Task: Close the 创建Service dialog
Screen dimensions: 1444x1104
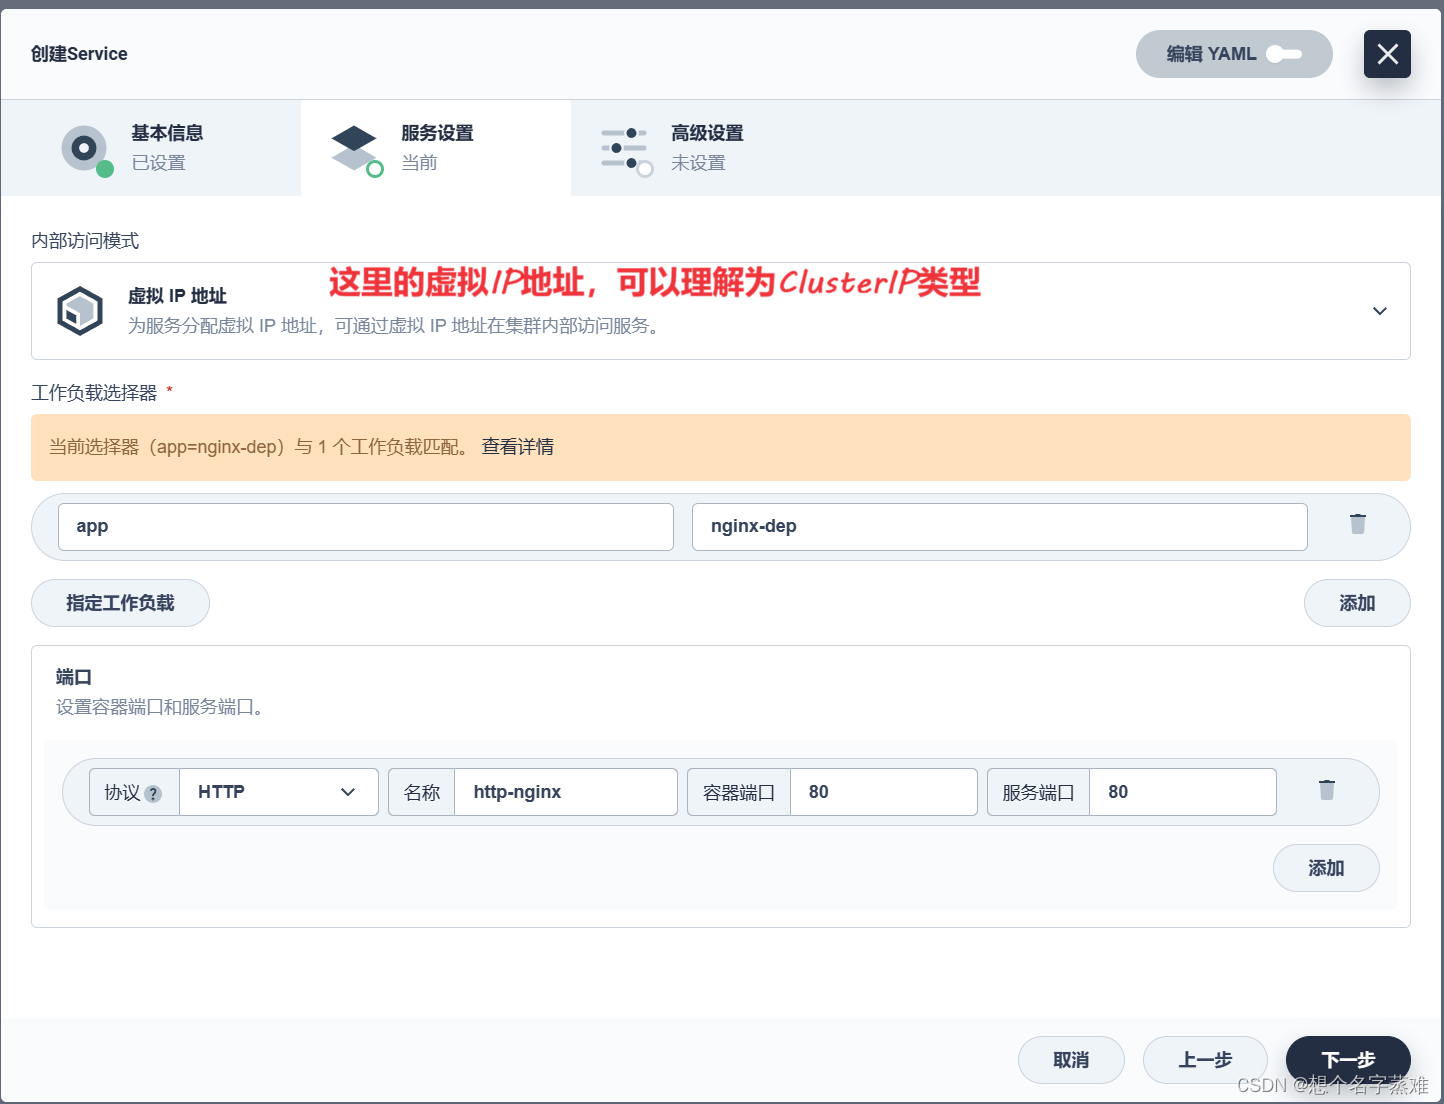Action: (1387, 54)
